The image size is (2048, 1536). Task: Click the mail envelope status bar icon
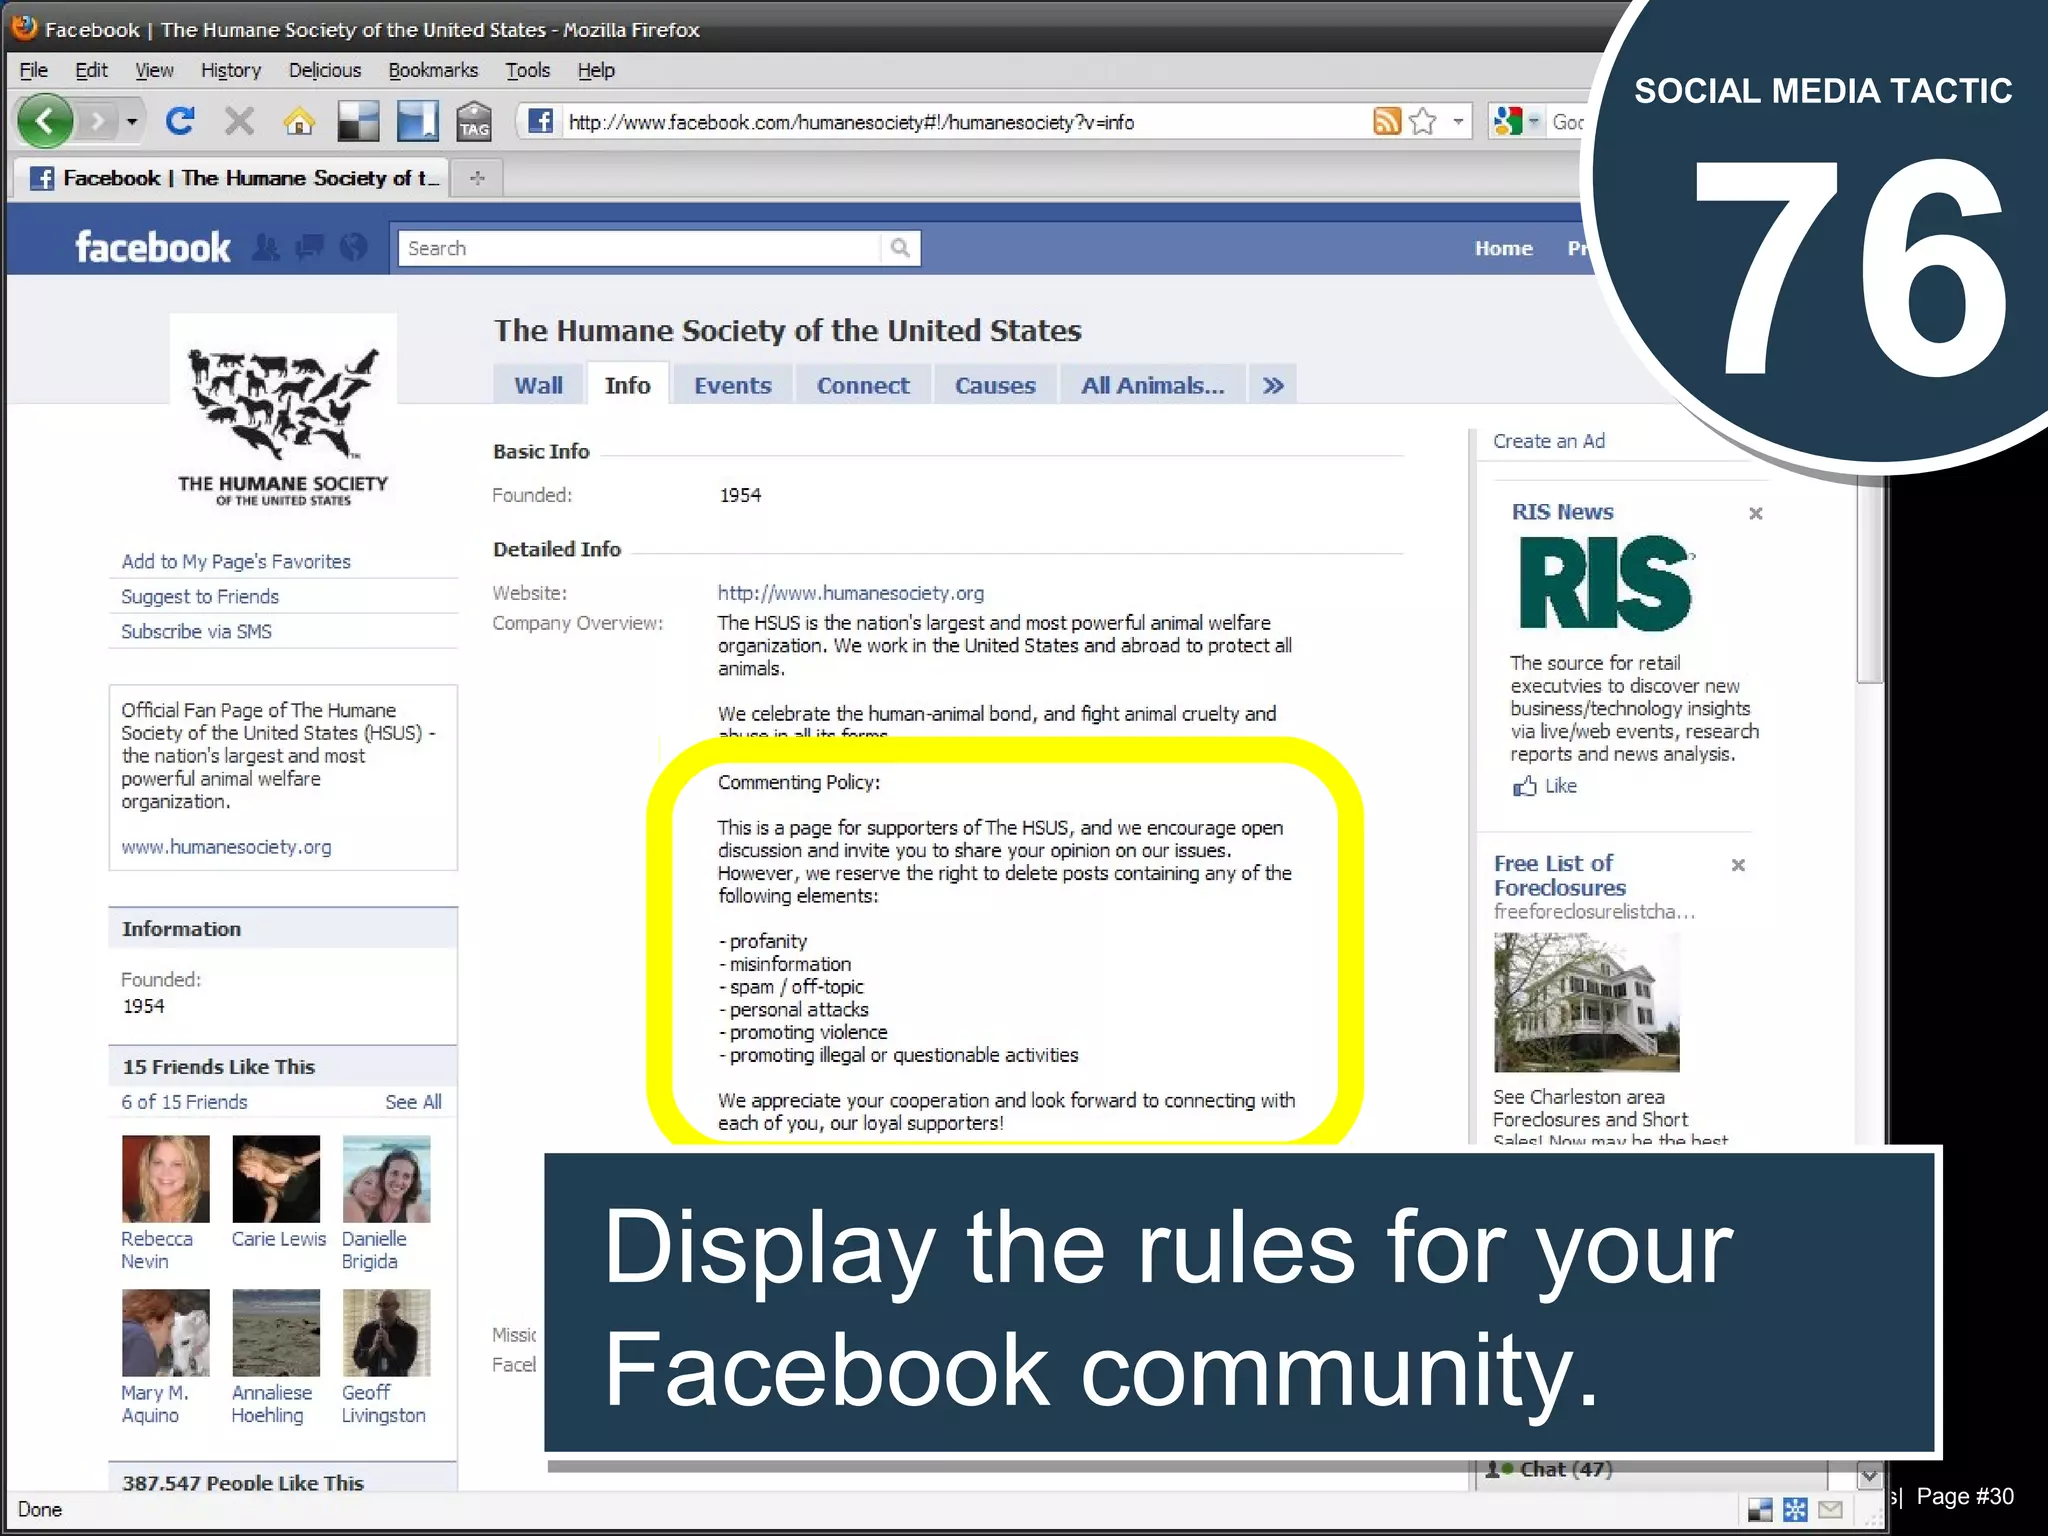pos(1830,1509)
